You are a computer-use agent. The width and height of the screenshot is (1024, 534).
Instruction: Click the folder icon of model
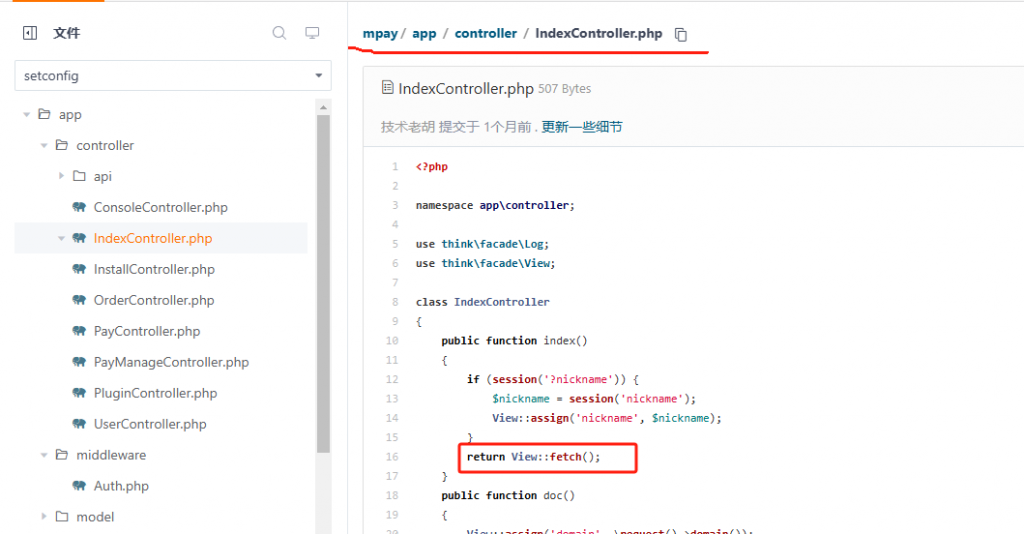(62, 516)
